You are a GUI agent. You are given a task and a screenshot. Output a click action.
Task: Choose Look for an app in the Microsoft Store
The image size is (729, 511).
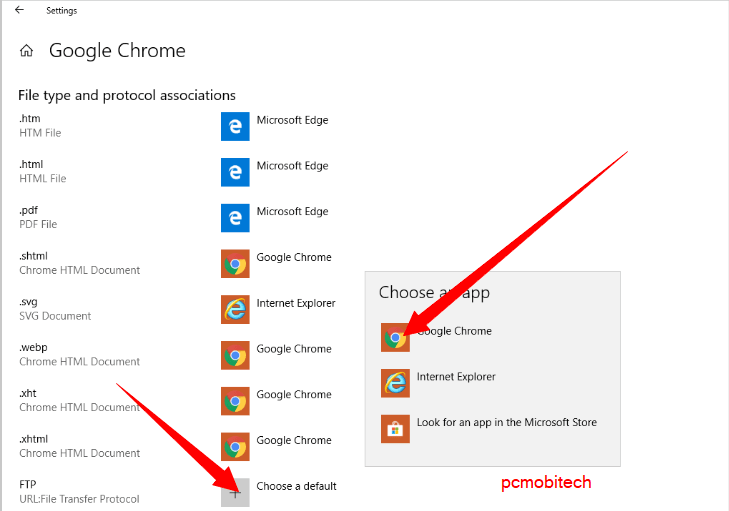507,422
